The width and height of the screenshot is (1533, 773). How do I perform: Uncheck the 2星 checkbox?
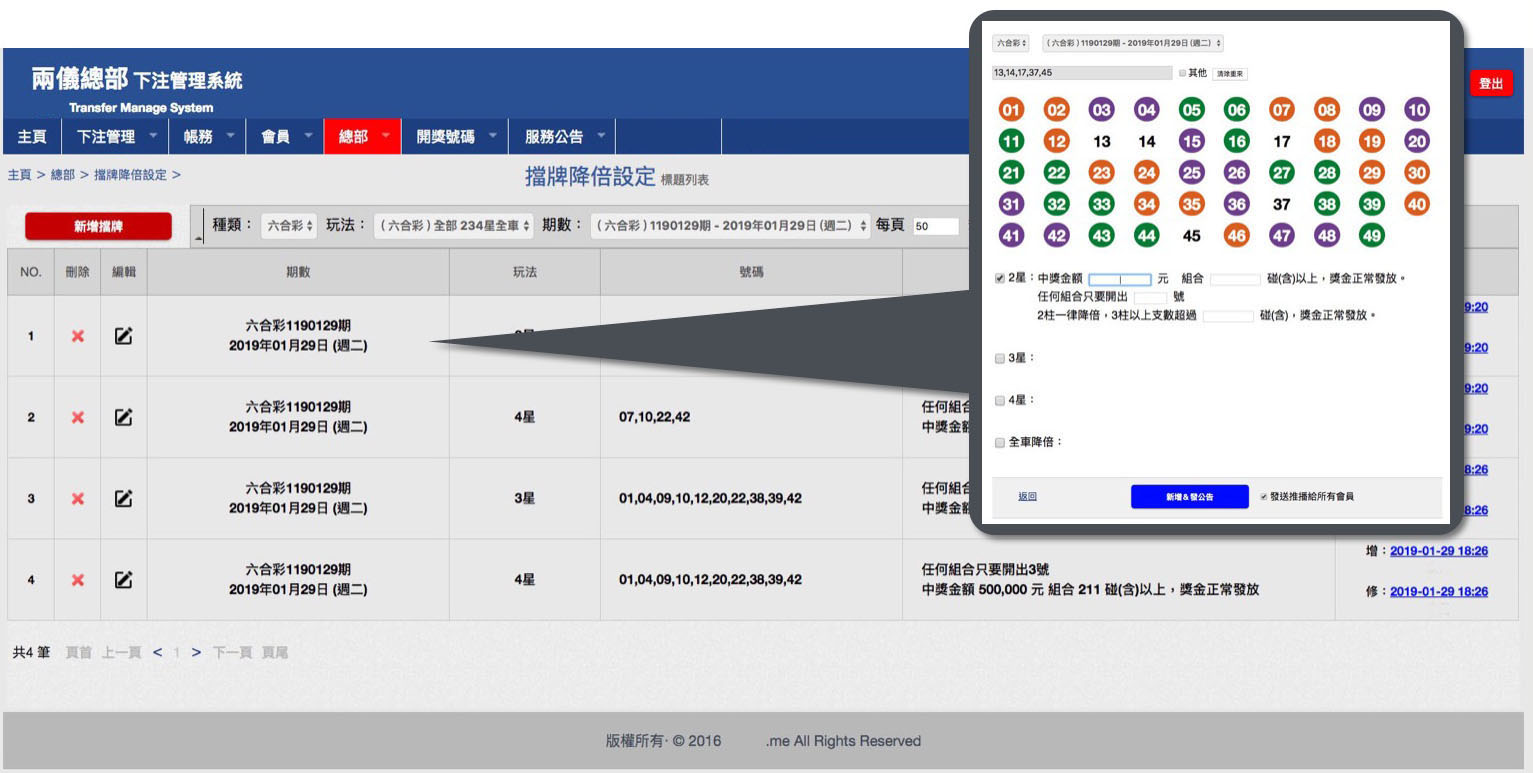[1000, 279]
